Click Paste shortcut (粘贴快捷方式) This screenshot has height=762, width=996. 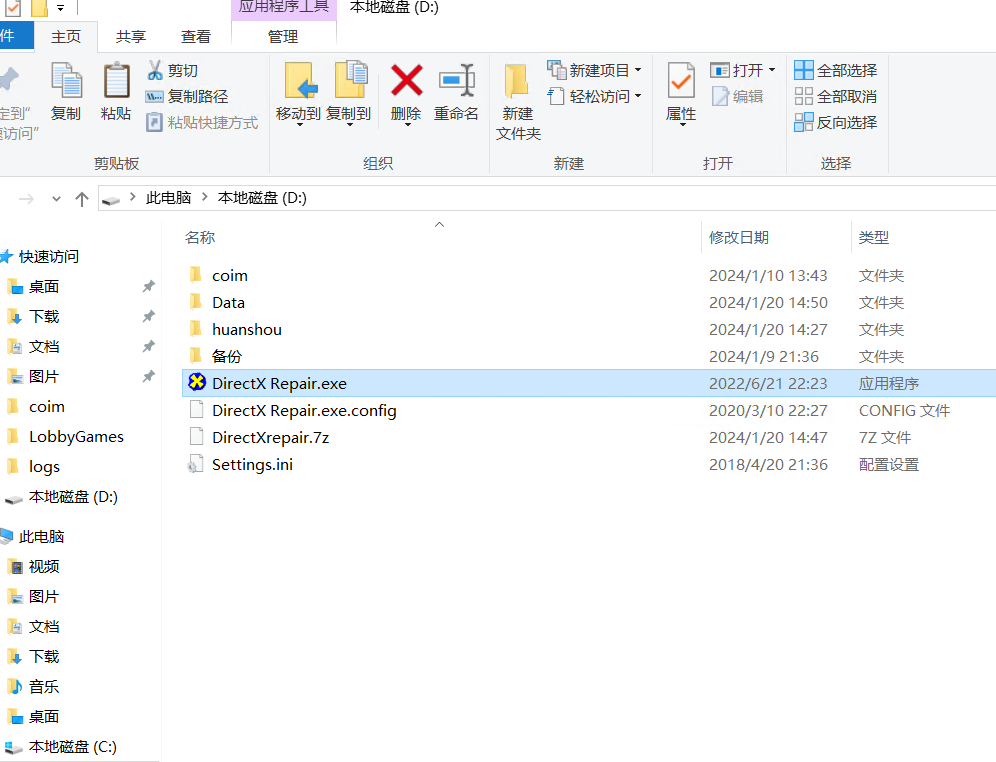[x=202, y=122]
